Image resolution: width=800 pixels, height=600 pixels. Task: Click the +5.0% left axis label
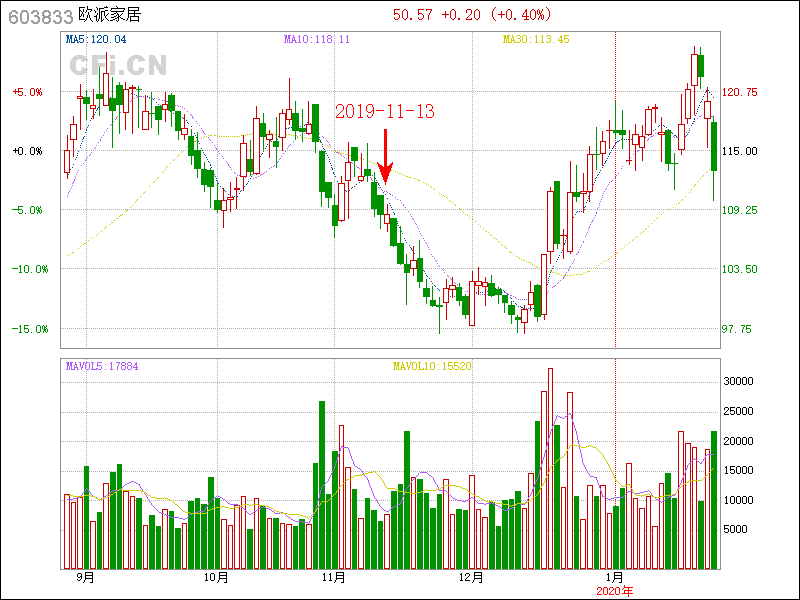coord(28,92)
